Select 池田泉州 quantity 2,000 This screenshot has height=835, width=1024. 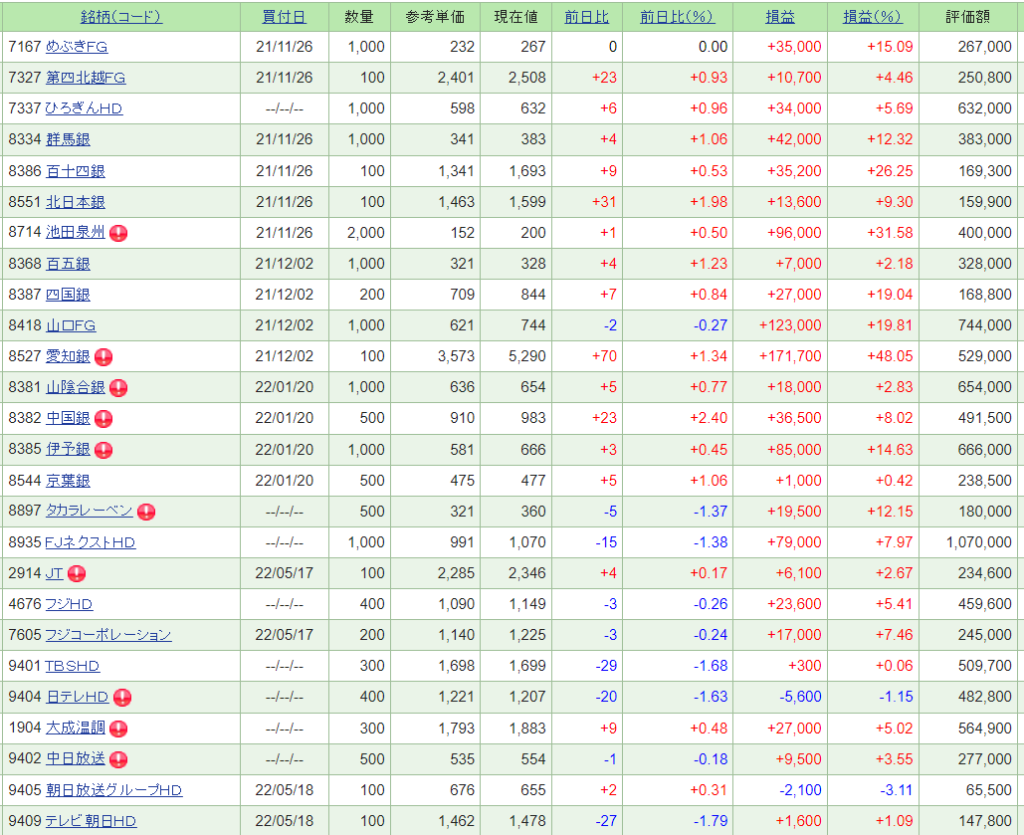366,232
